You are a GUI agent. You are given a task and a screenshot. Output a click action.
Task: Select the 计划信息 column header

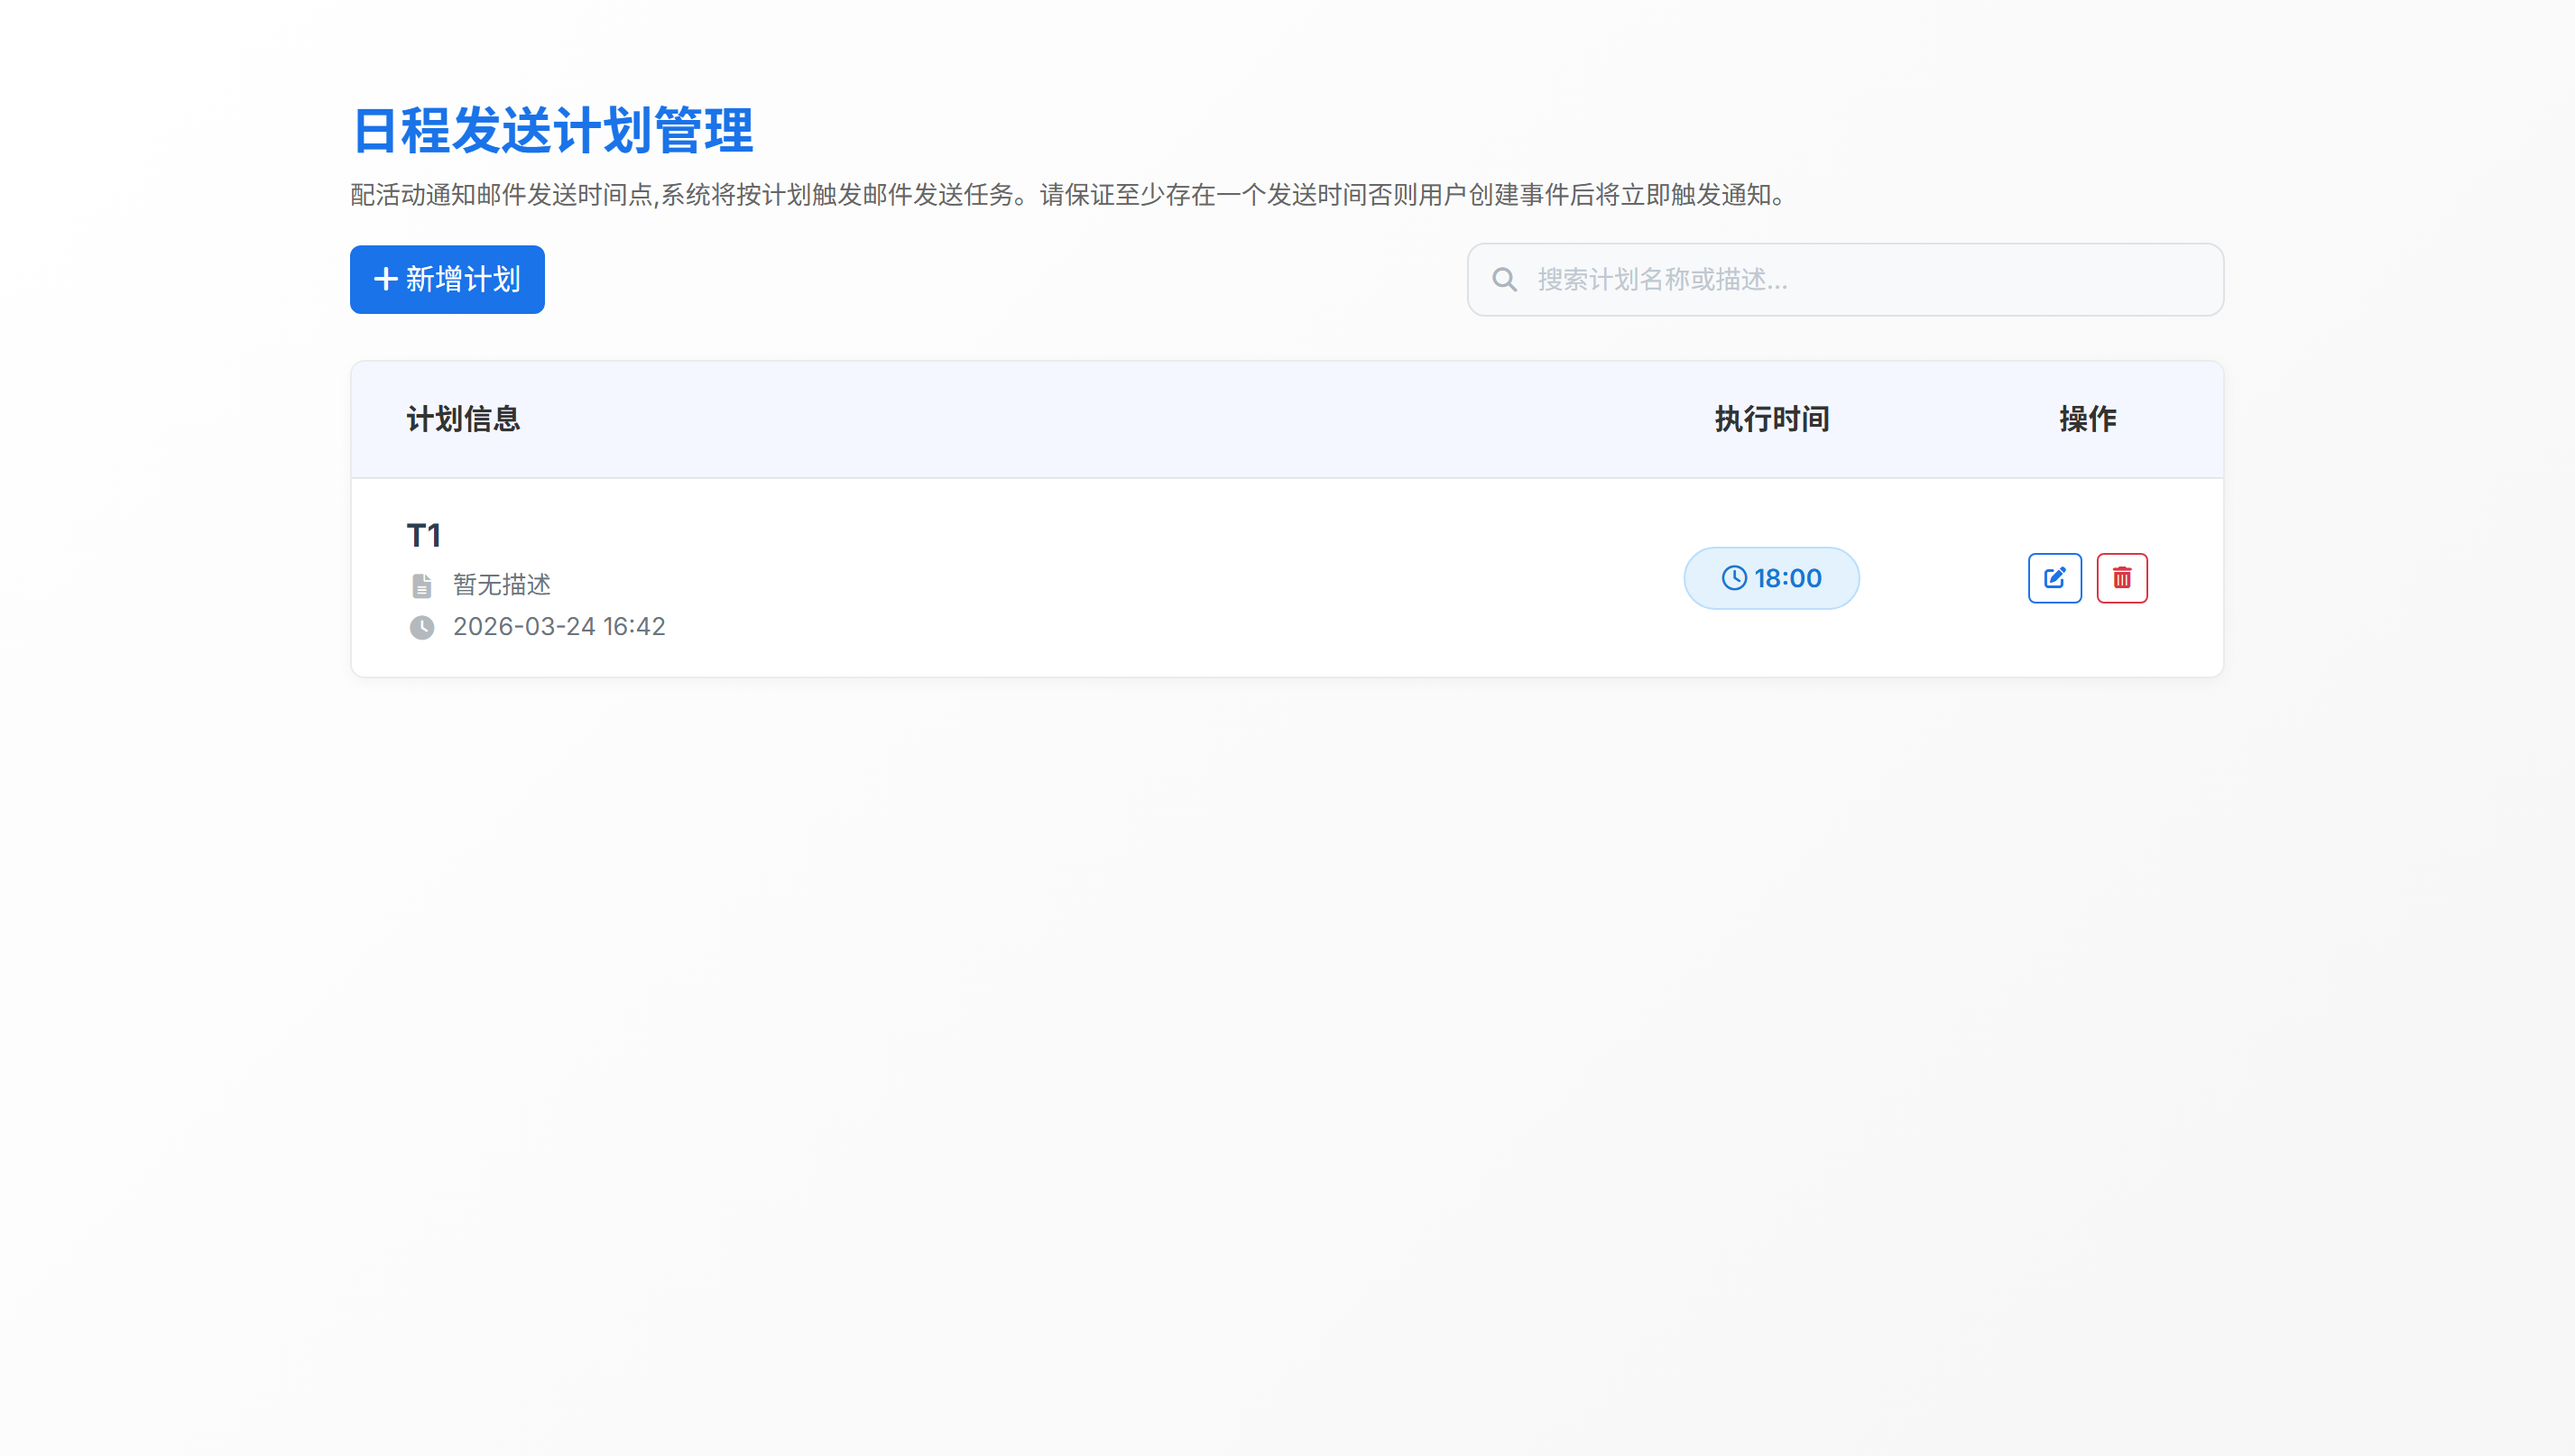(463, 419)
